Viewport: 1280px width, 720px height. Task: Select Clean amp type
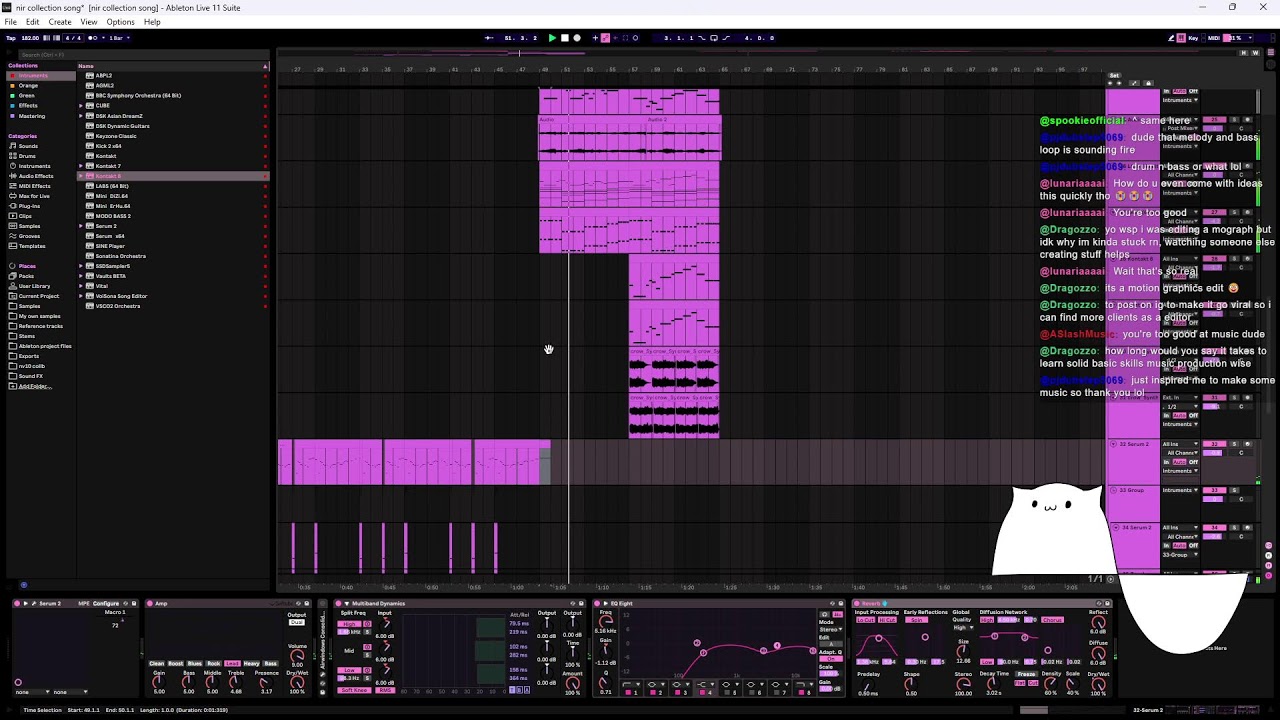point(156,663)
